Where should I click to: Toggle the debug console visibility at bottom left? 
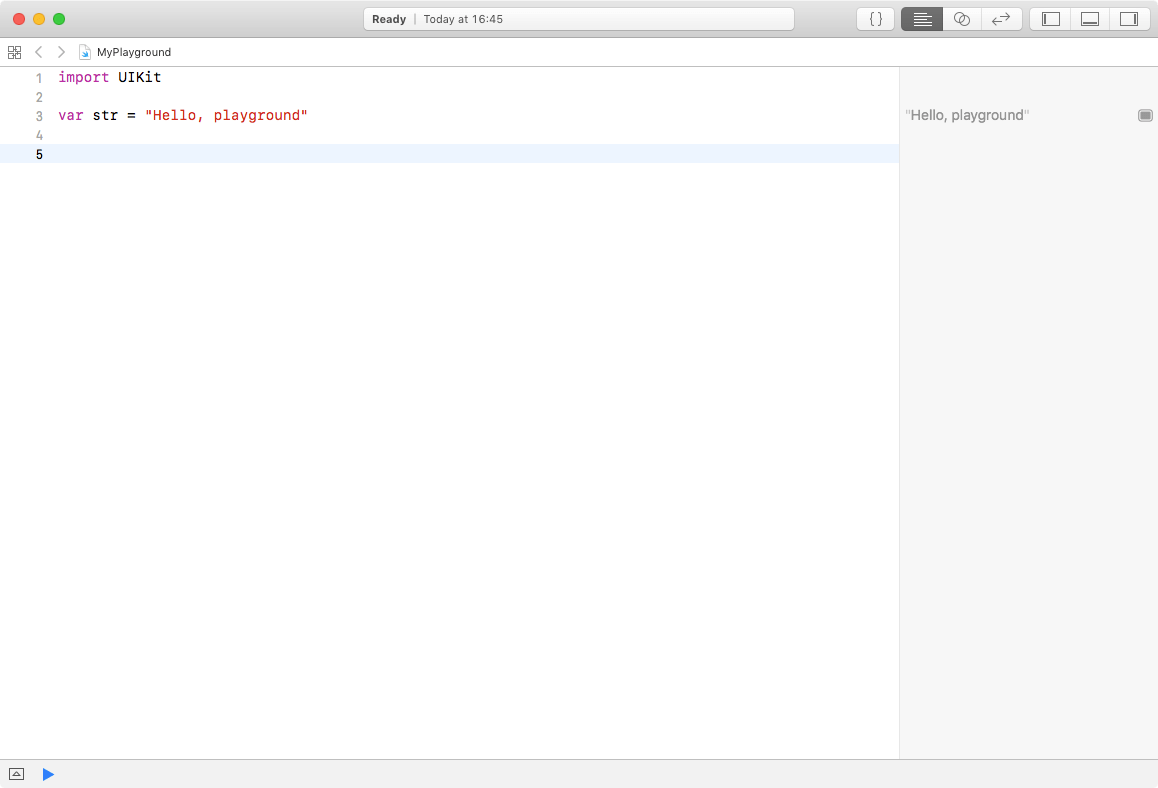pos(16,774)
